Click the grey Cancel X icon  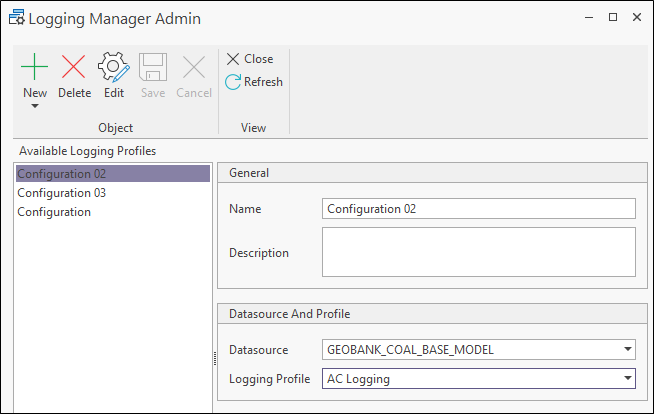tap(194, 68)
